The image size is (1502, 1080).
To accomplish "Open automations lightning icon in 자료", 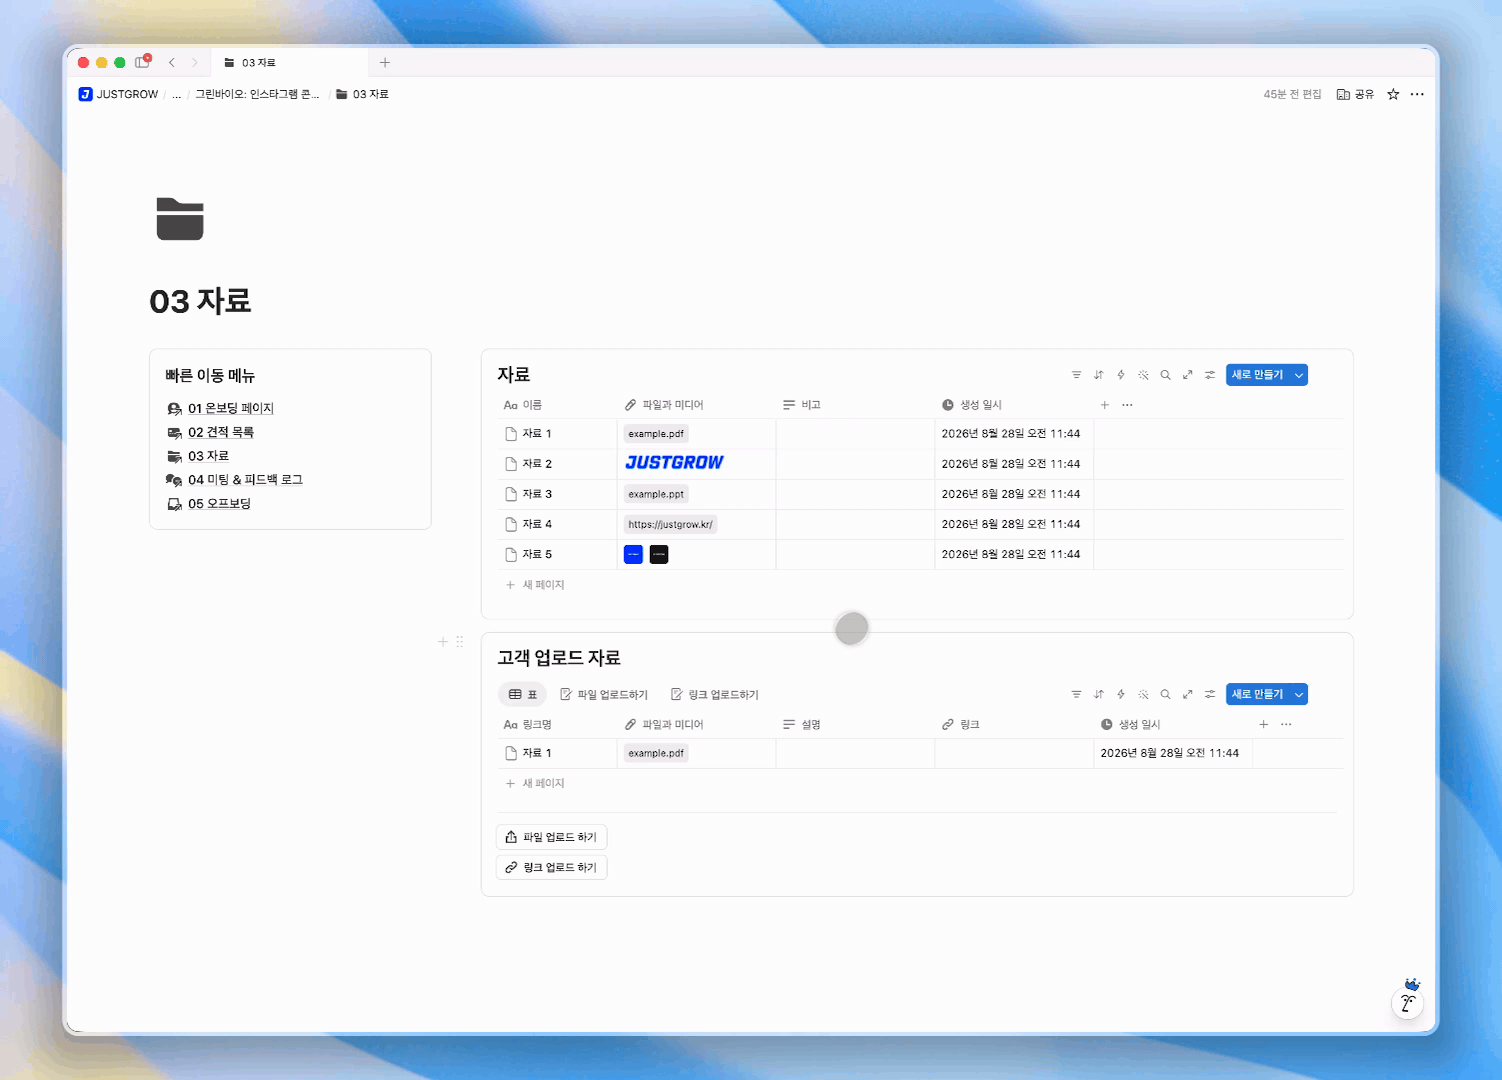I will click(x=1121, y=375).
